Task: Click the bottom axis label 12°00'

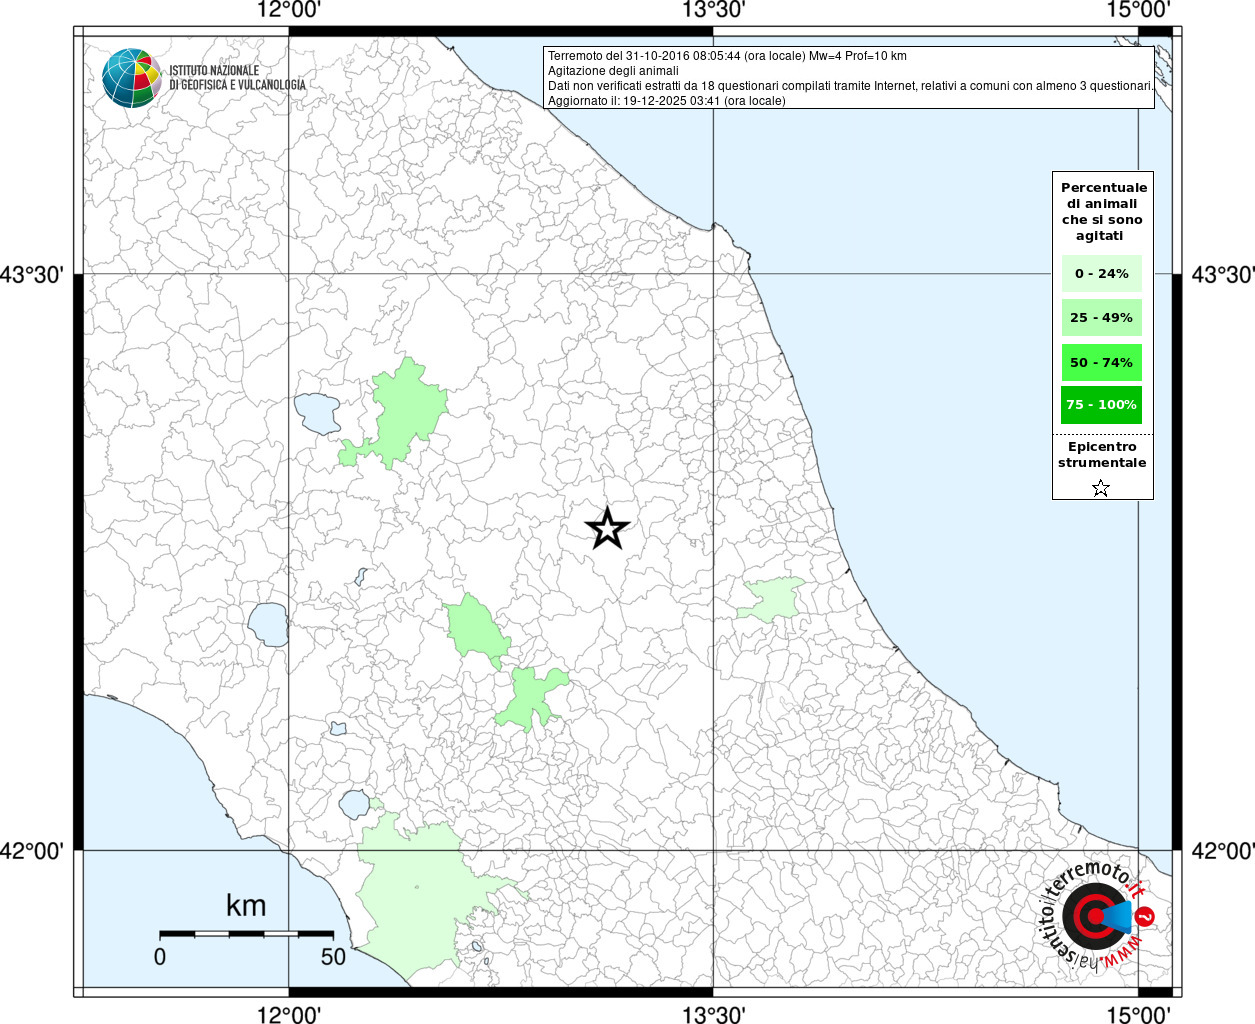Action: (x=289, y=1014)
